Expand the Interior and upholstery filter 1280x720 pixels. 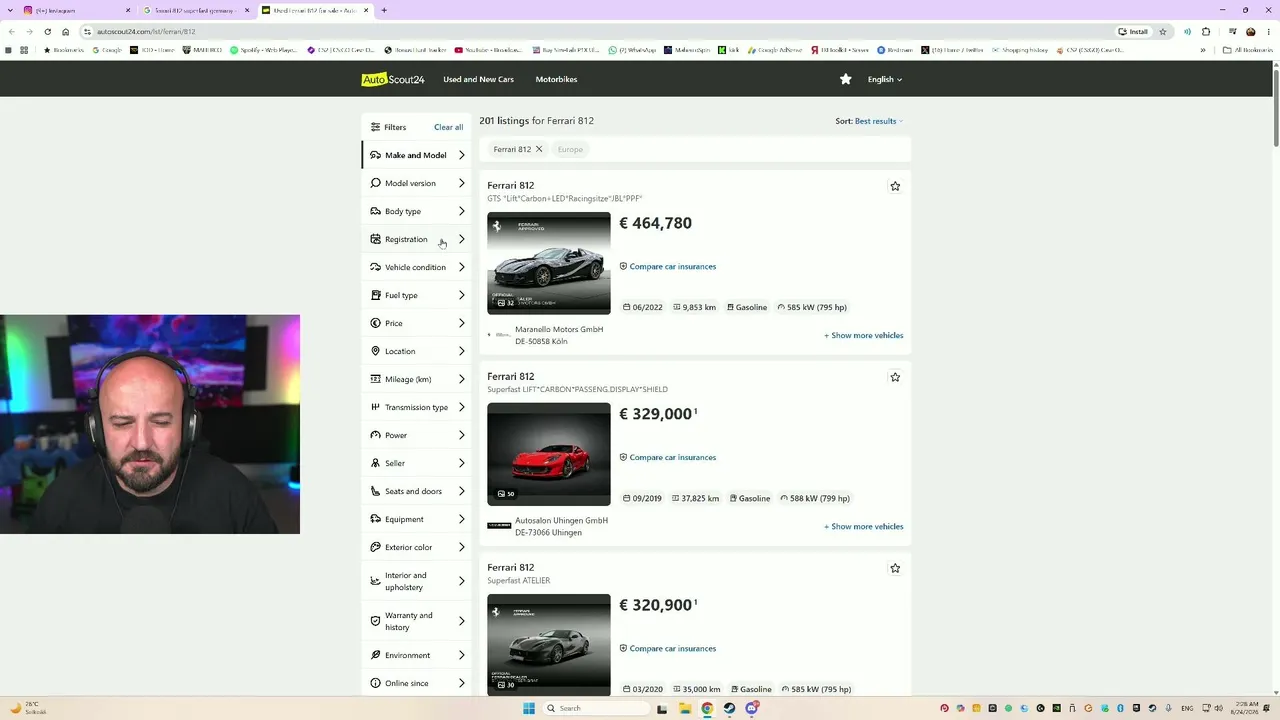coord(417,581)
